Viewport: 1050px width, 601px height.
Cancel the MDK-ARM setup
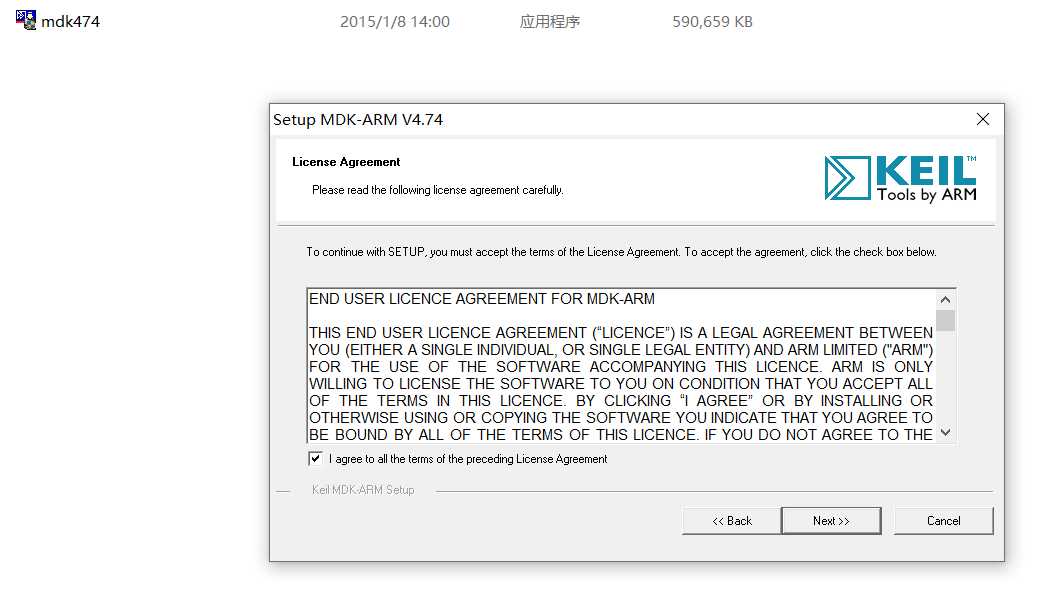(943, 521)
